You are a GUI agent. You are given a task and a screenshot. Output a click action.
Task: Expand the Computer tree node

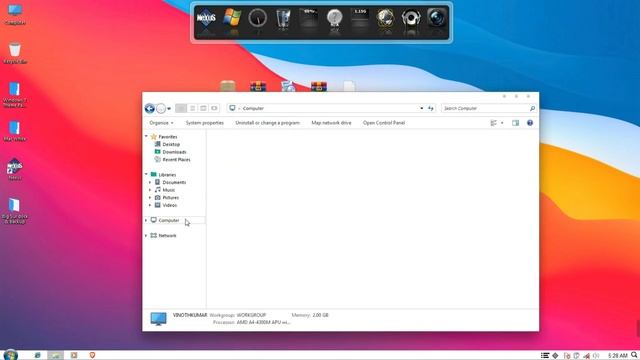146,220
